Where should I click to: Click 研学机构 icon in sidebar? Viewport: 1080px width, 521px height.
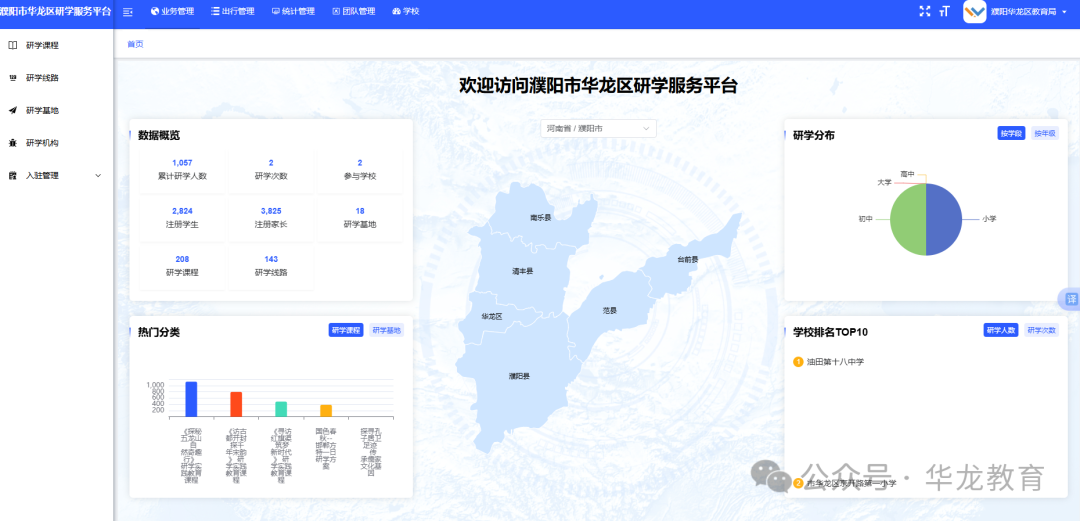[x=12, y=143]
